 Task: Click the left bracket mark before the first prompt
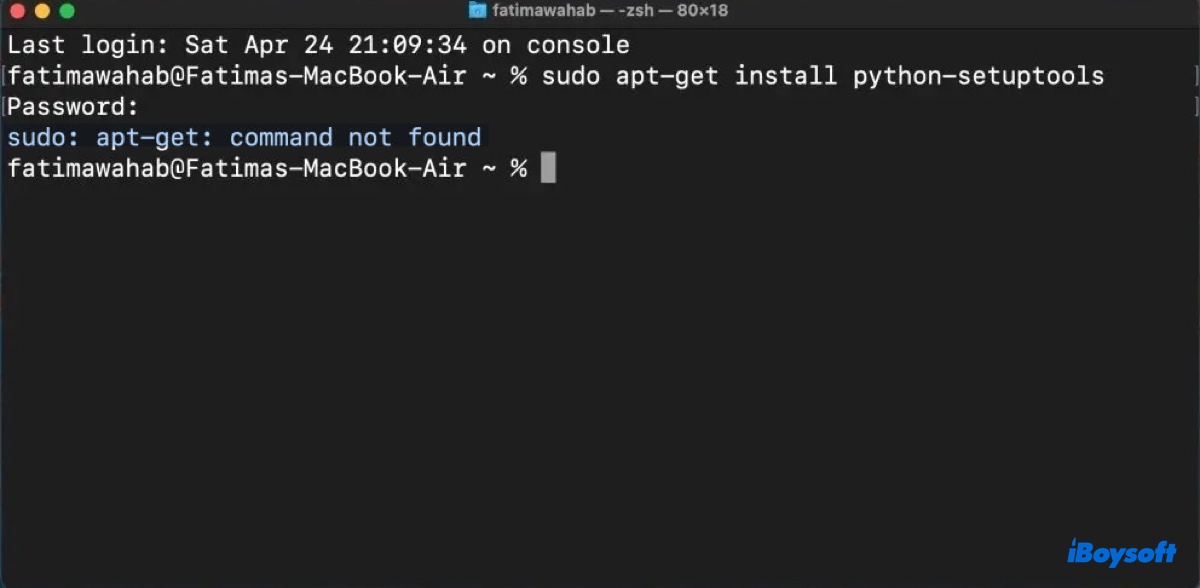pos(4,76)
